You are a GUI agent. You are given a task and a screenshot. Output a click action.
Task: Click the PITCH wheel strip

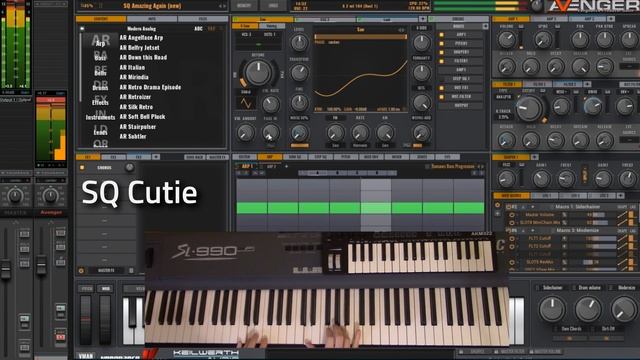click(x=86, y=320)
